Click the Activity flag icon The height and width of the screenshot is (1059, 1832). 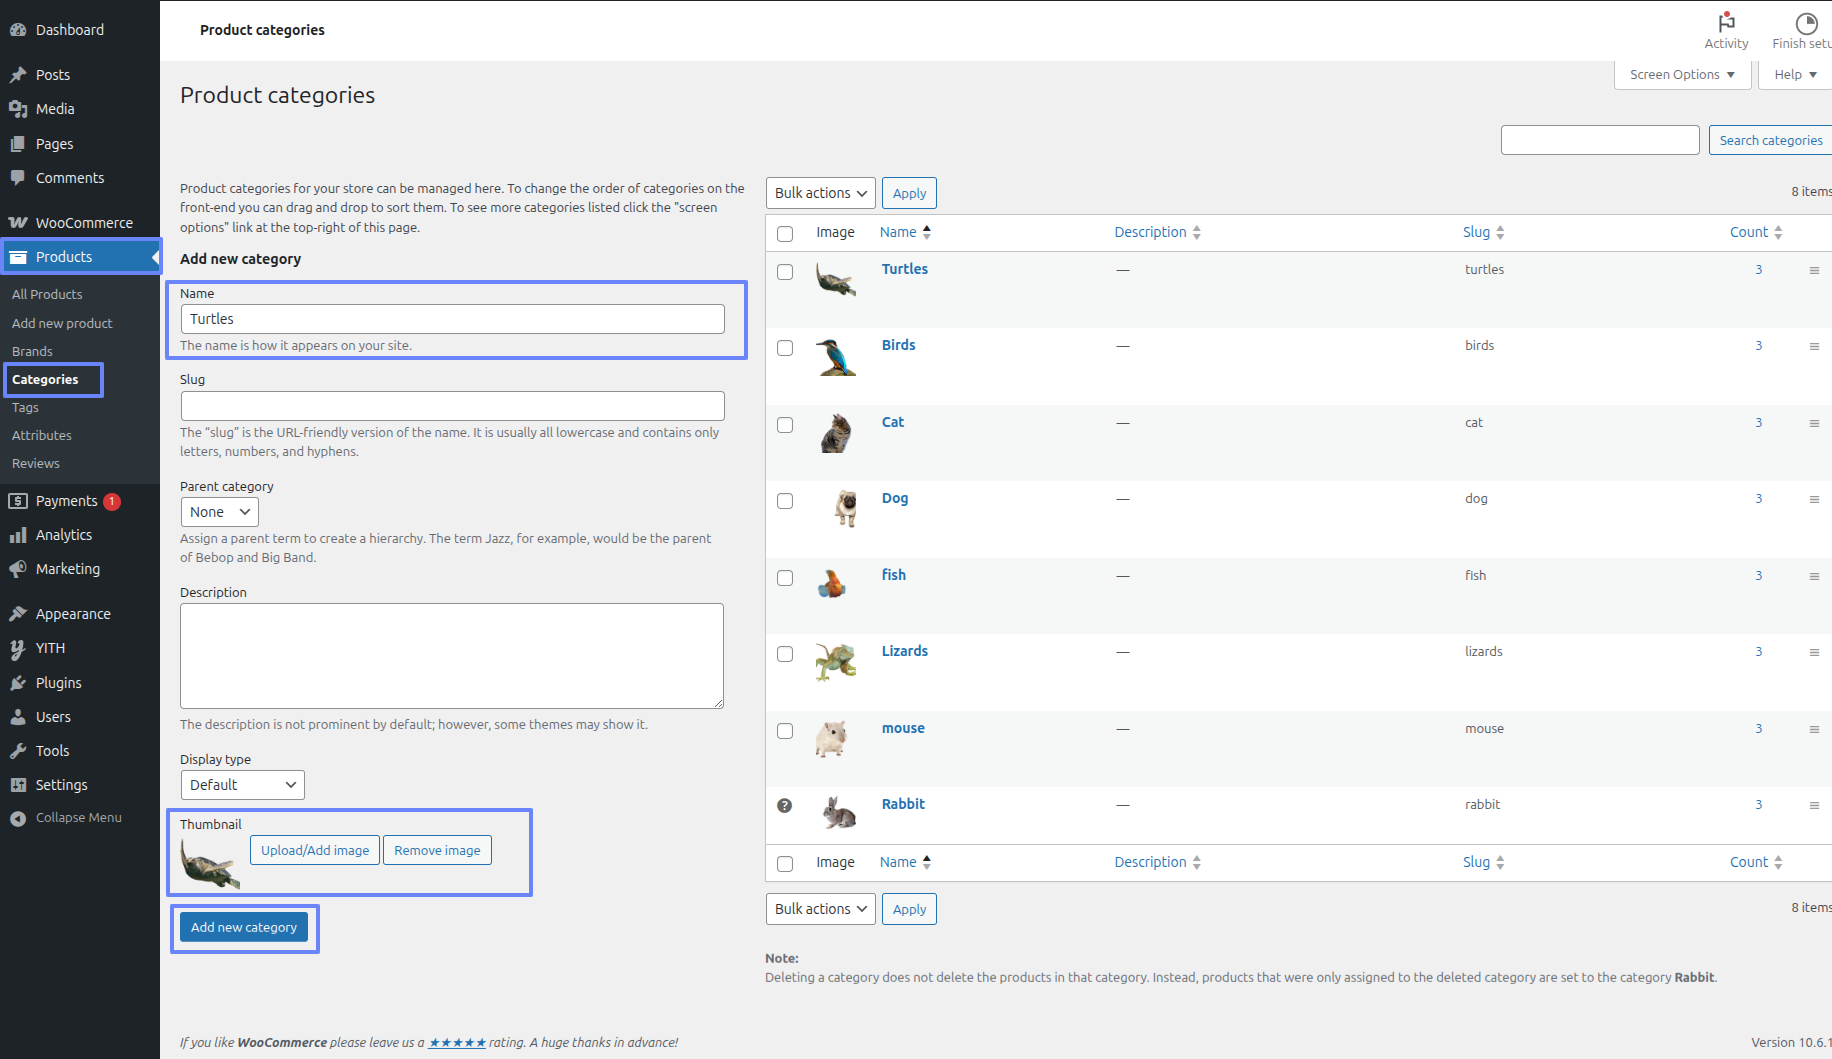click(x=1726, y=22)
